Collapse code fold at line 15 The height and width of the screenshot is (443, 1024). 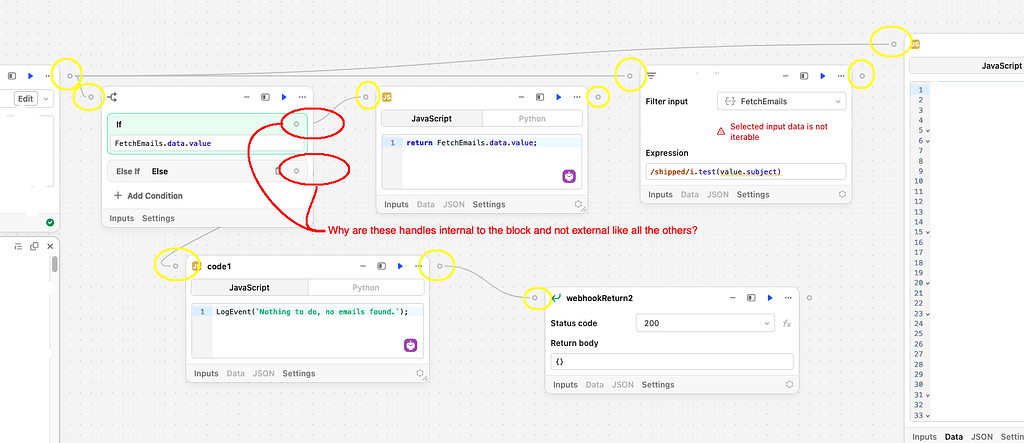(927, 232)
